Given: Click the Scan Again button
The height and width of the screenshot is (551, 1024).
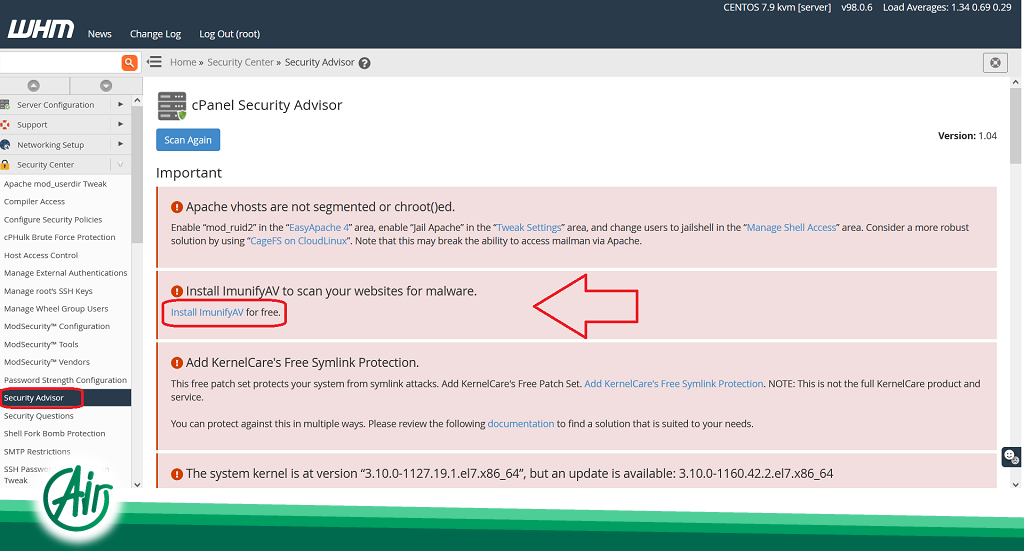Looking at the screenshot, I should [188, 140].
